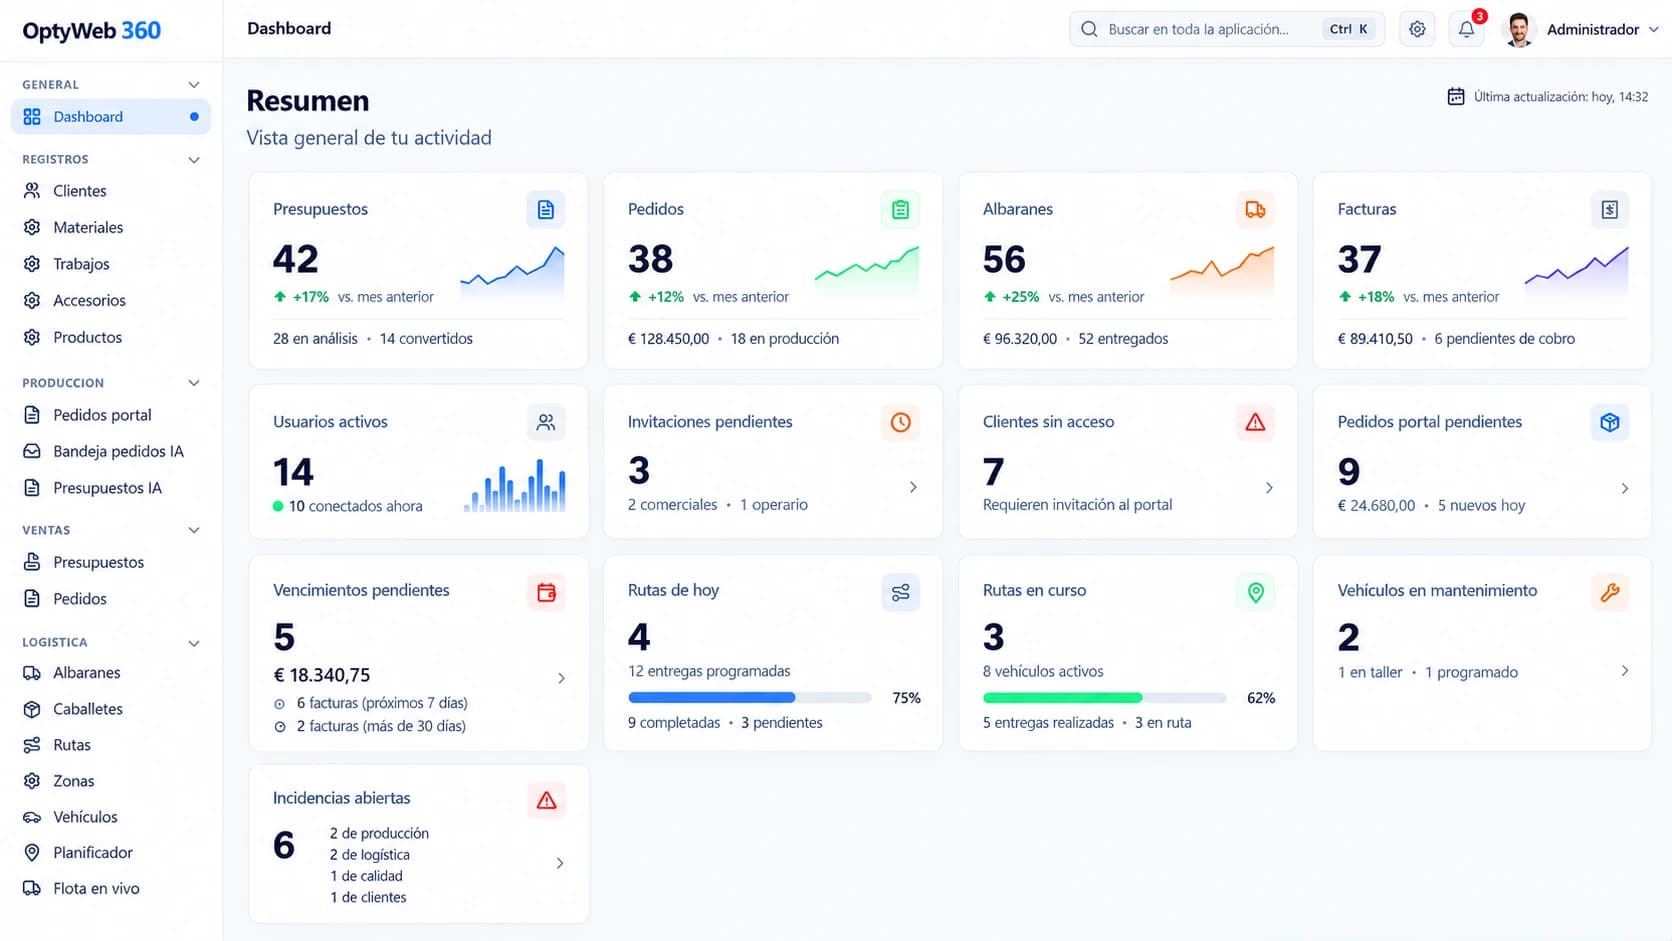
Task: Collapse the REGISTROS sidebar section
Action: click(194, 160)
